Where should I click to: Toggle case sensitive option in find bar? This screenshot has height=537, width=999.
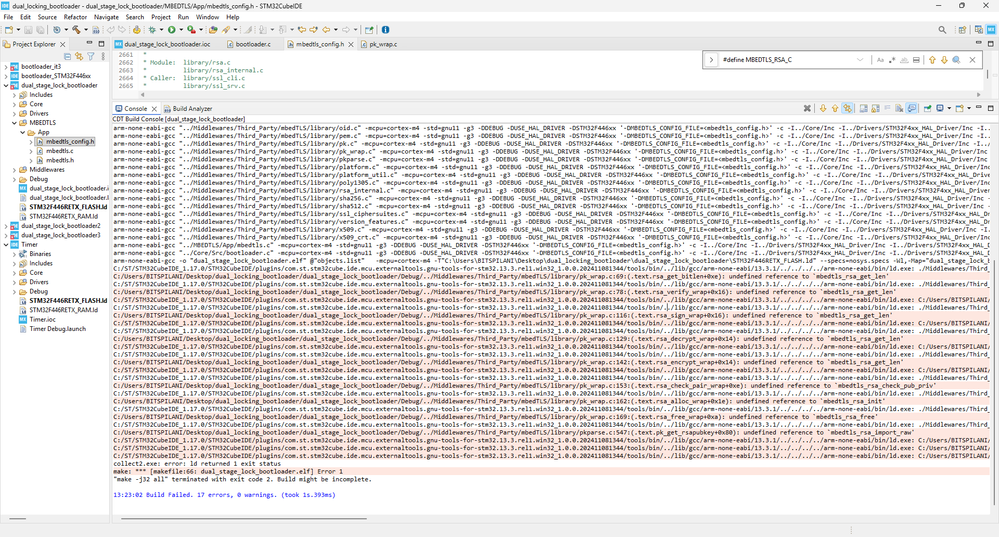click(880, 59)
